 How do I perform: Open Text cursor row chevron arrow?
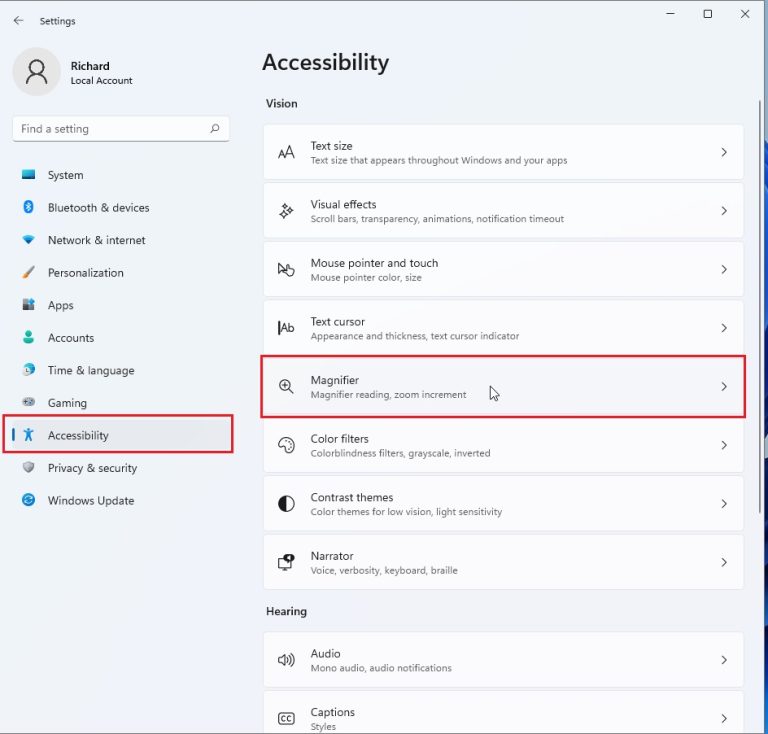[724, 328]
